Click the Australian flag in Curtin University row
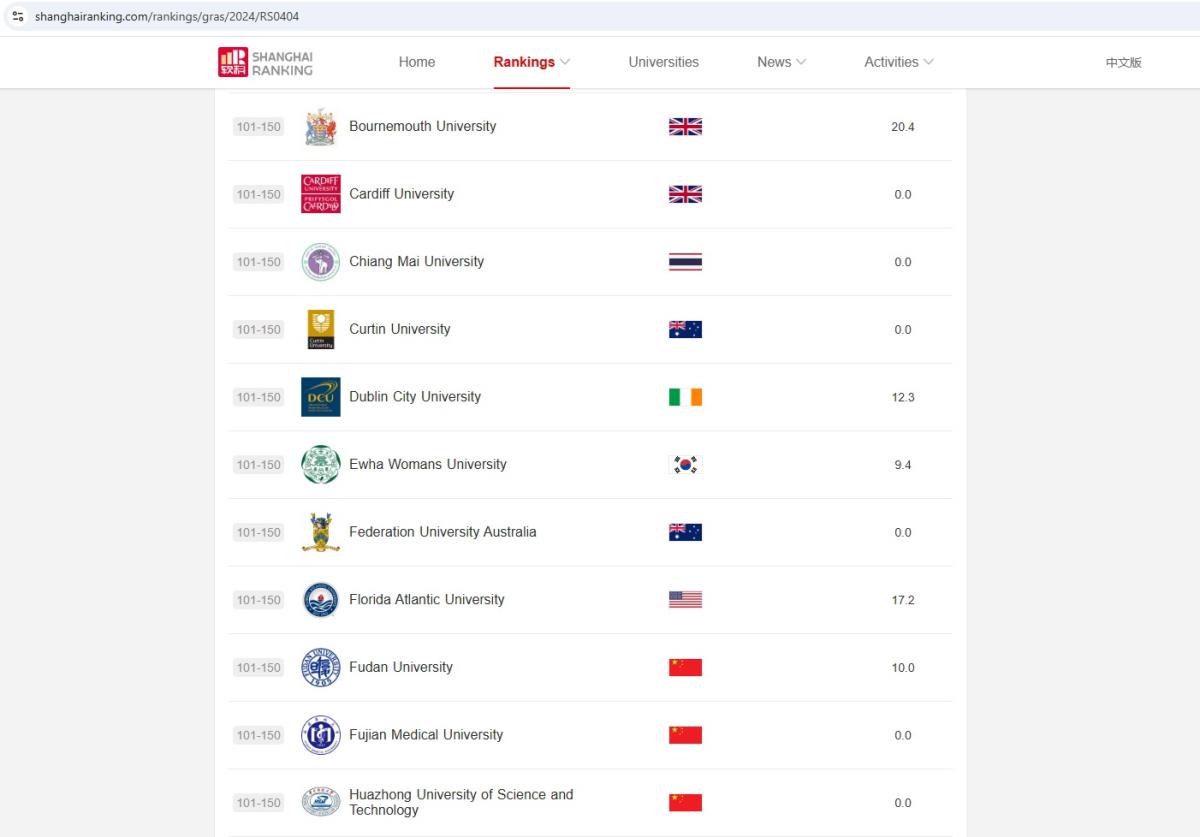The height and width of the screenshot is (837, 1200). [685, 329]
